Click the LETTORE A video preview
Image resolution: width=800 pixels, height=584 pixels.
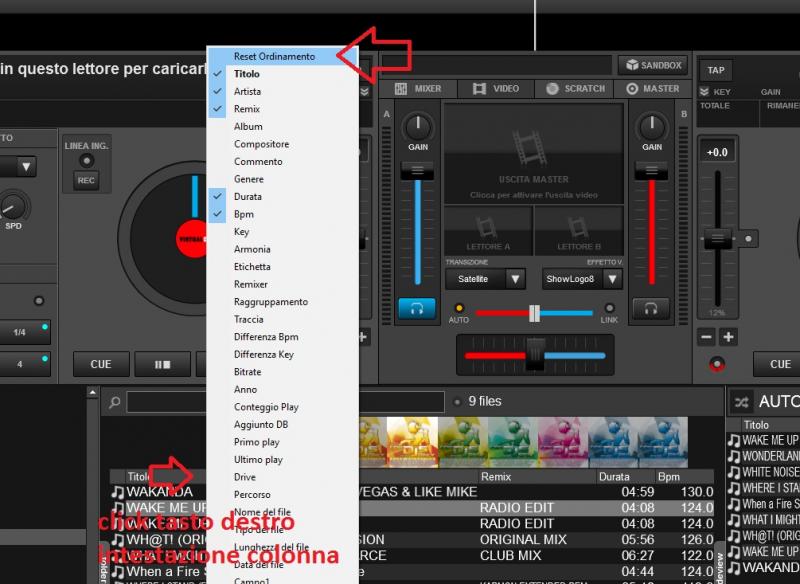tap(488, 231)
